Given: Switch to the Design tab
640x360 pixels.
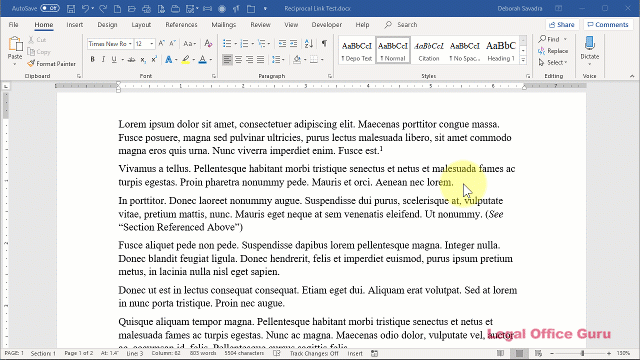Looking at the screenshot, I should coord(107,24).
